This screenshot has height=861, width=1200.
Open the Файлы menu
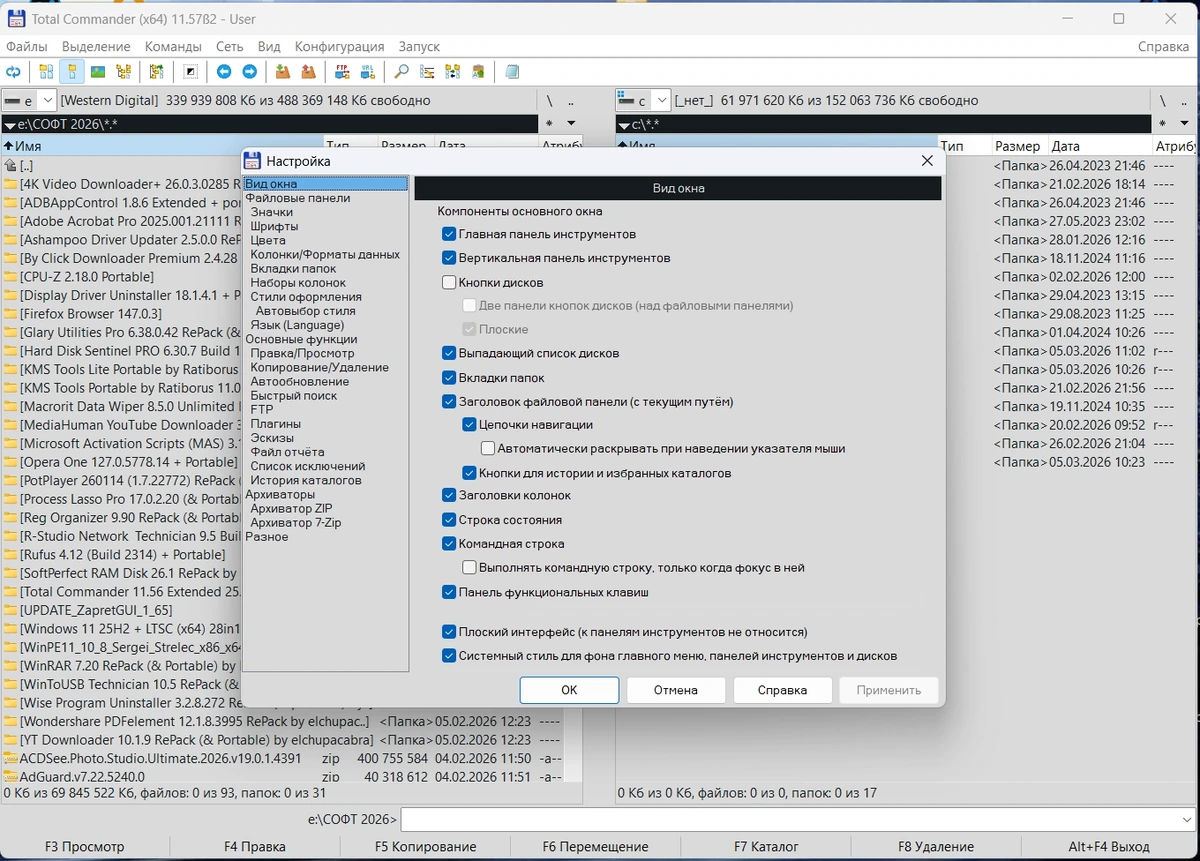tap(26, 46)
